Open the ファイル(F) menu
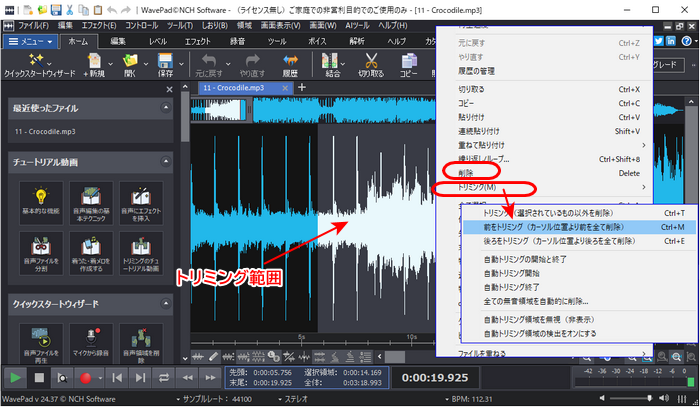The image size is (700, 407). click(33, 25)
